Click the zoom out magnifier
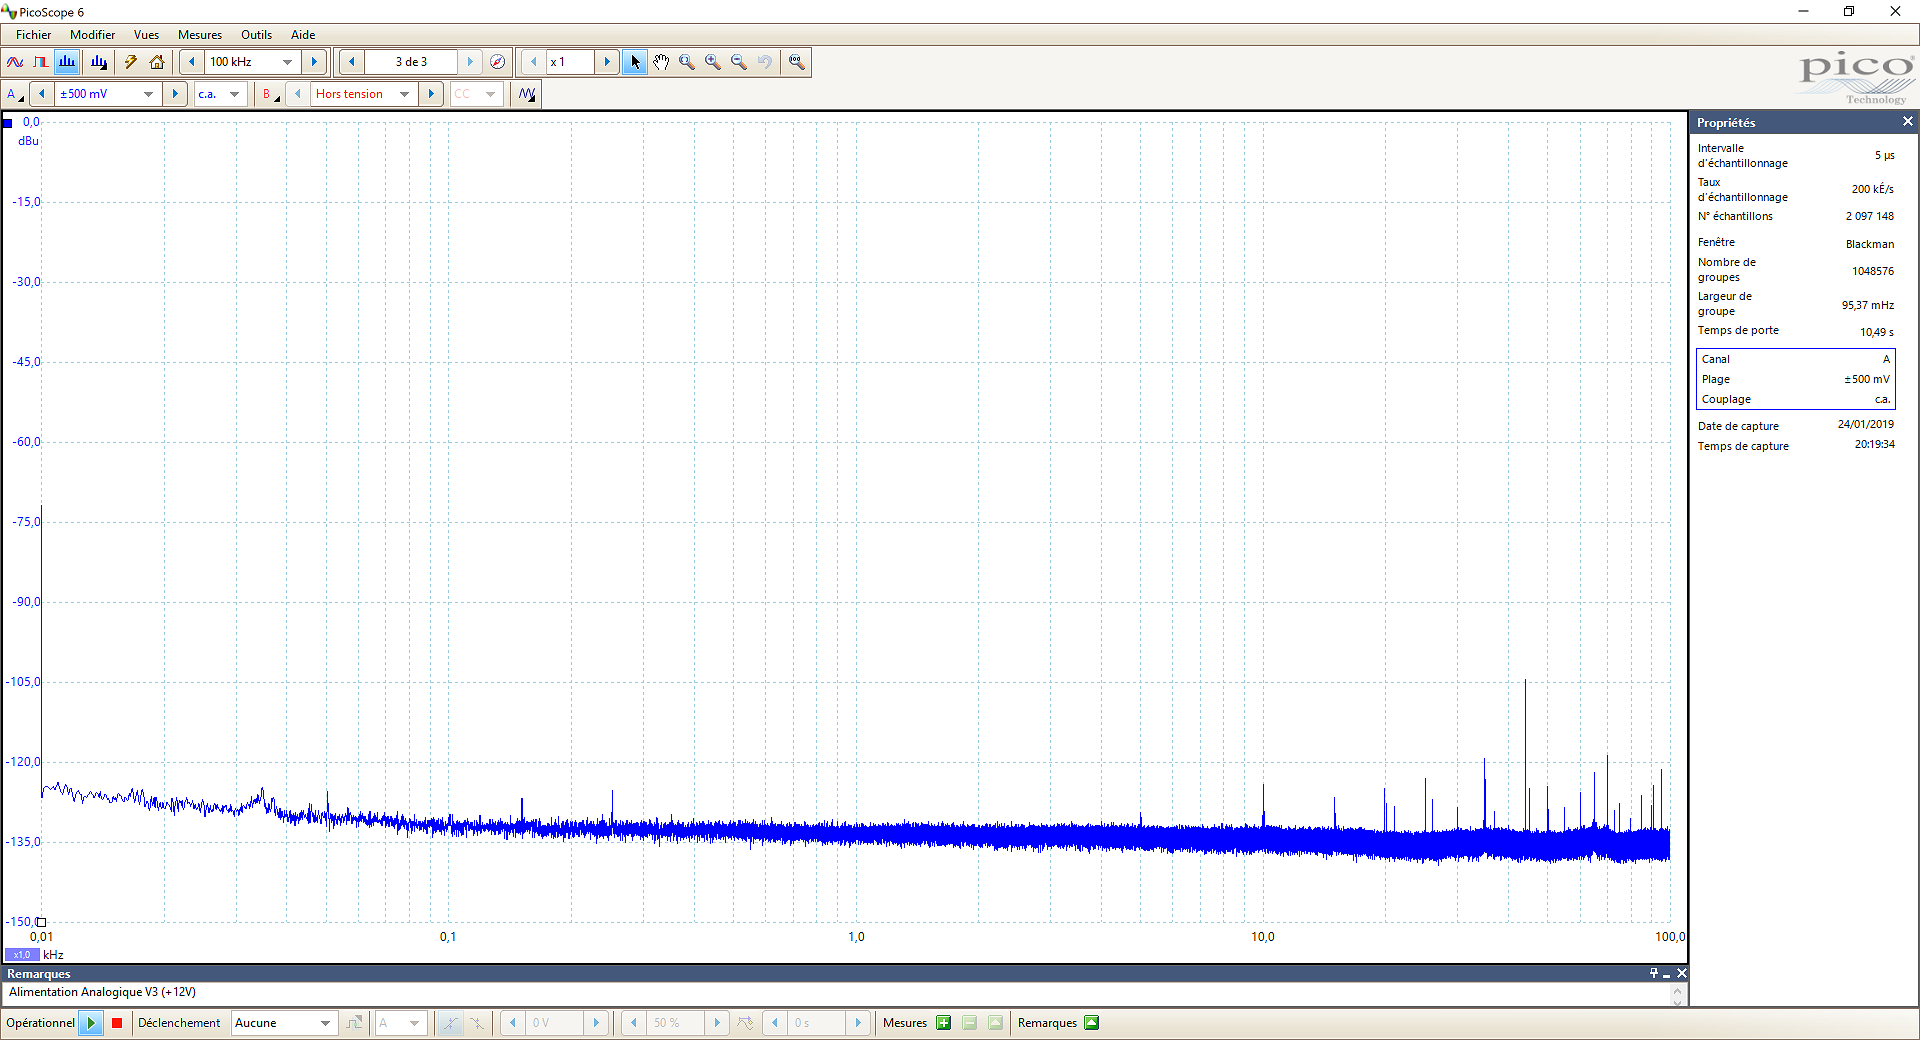The height and width of the screenshot is (1040, 1920). (x=739, y=62)
